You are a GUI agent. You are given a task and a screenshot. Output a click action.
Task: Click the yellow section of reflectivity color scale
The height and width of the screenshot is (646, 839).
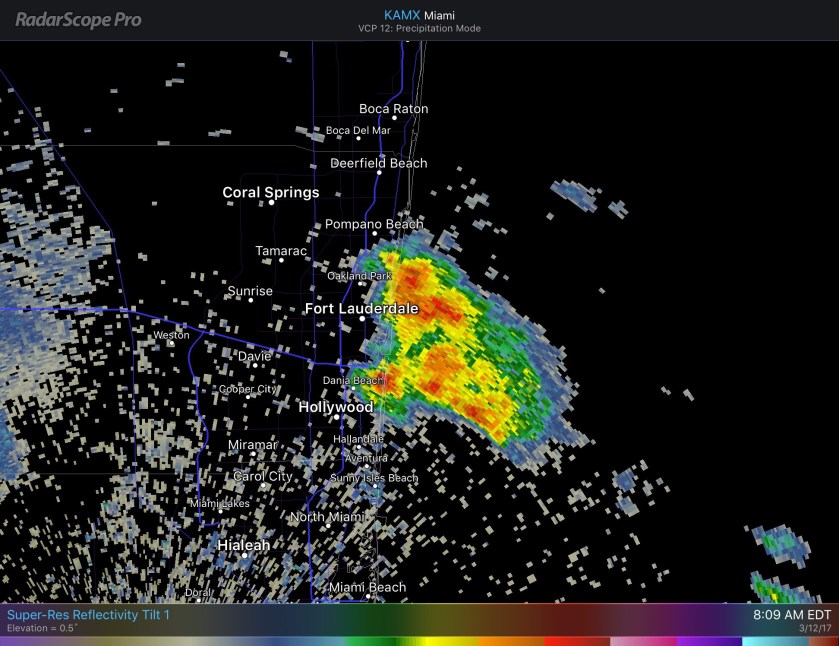pyautogui.click(x=430, y=641)
